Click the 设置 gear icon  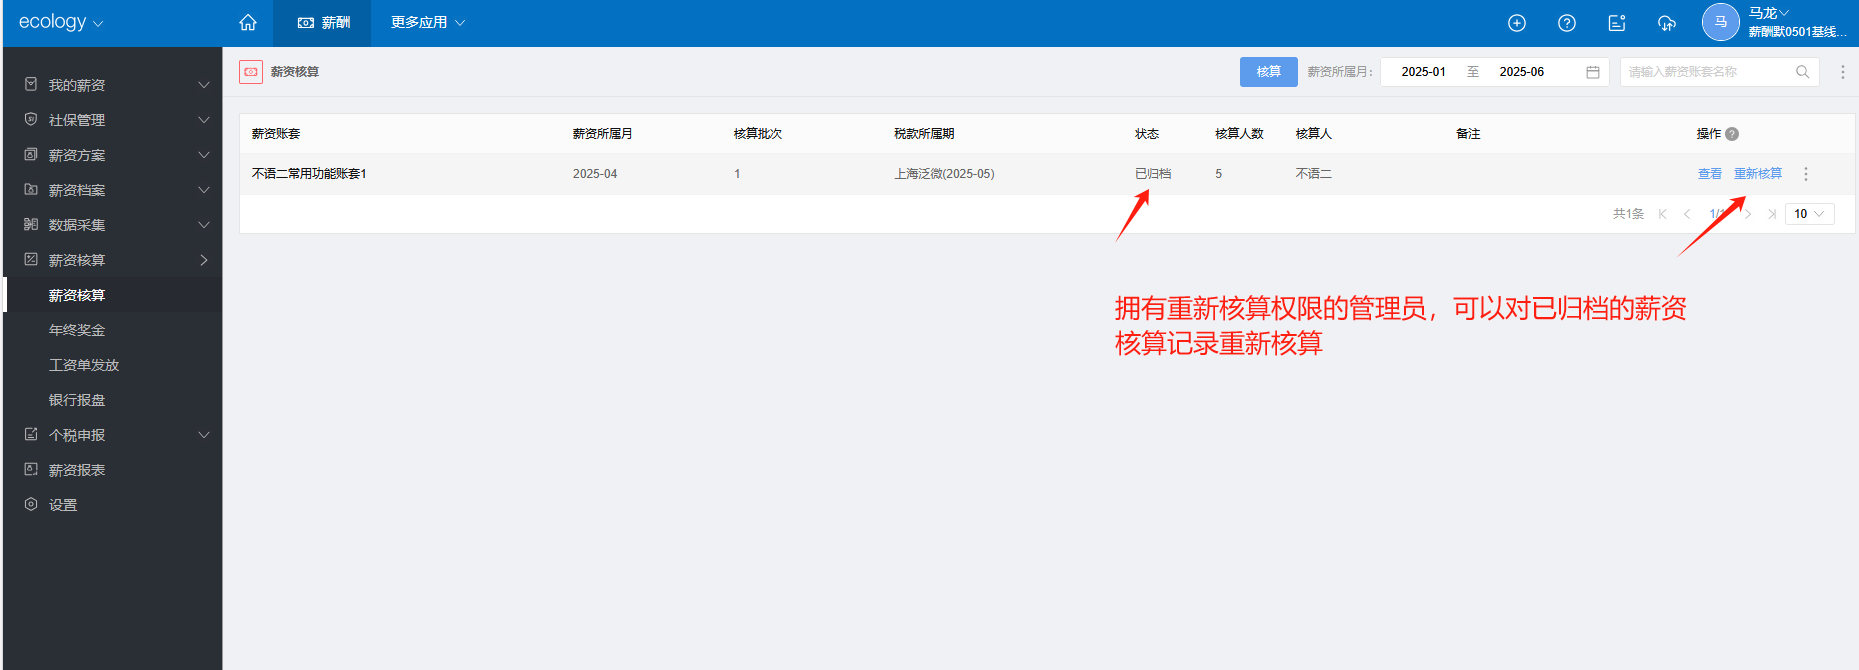pyautogui.click(x=31, y=504)
